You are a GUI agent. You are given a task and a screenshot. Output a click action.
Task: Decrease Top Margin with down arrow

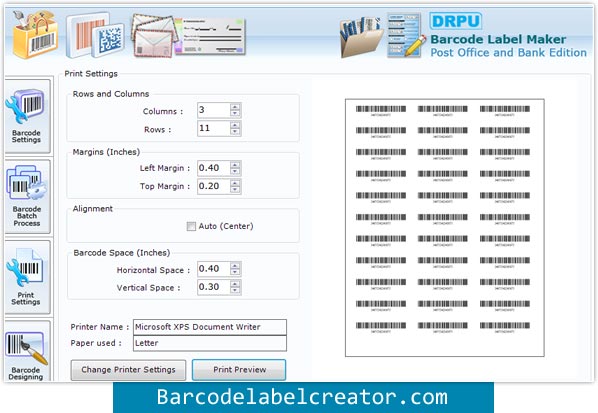pyautogui.click(x=235, y=190)
